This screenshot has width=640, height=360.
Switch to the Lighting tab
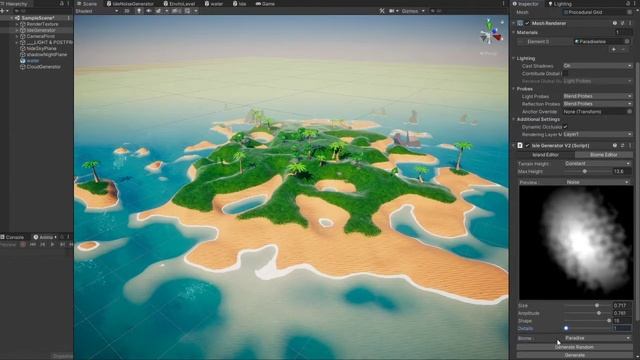[x=560, y=4]
